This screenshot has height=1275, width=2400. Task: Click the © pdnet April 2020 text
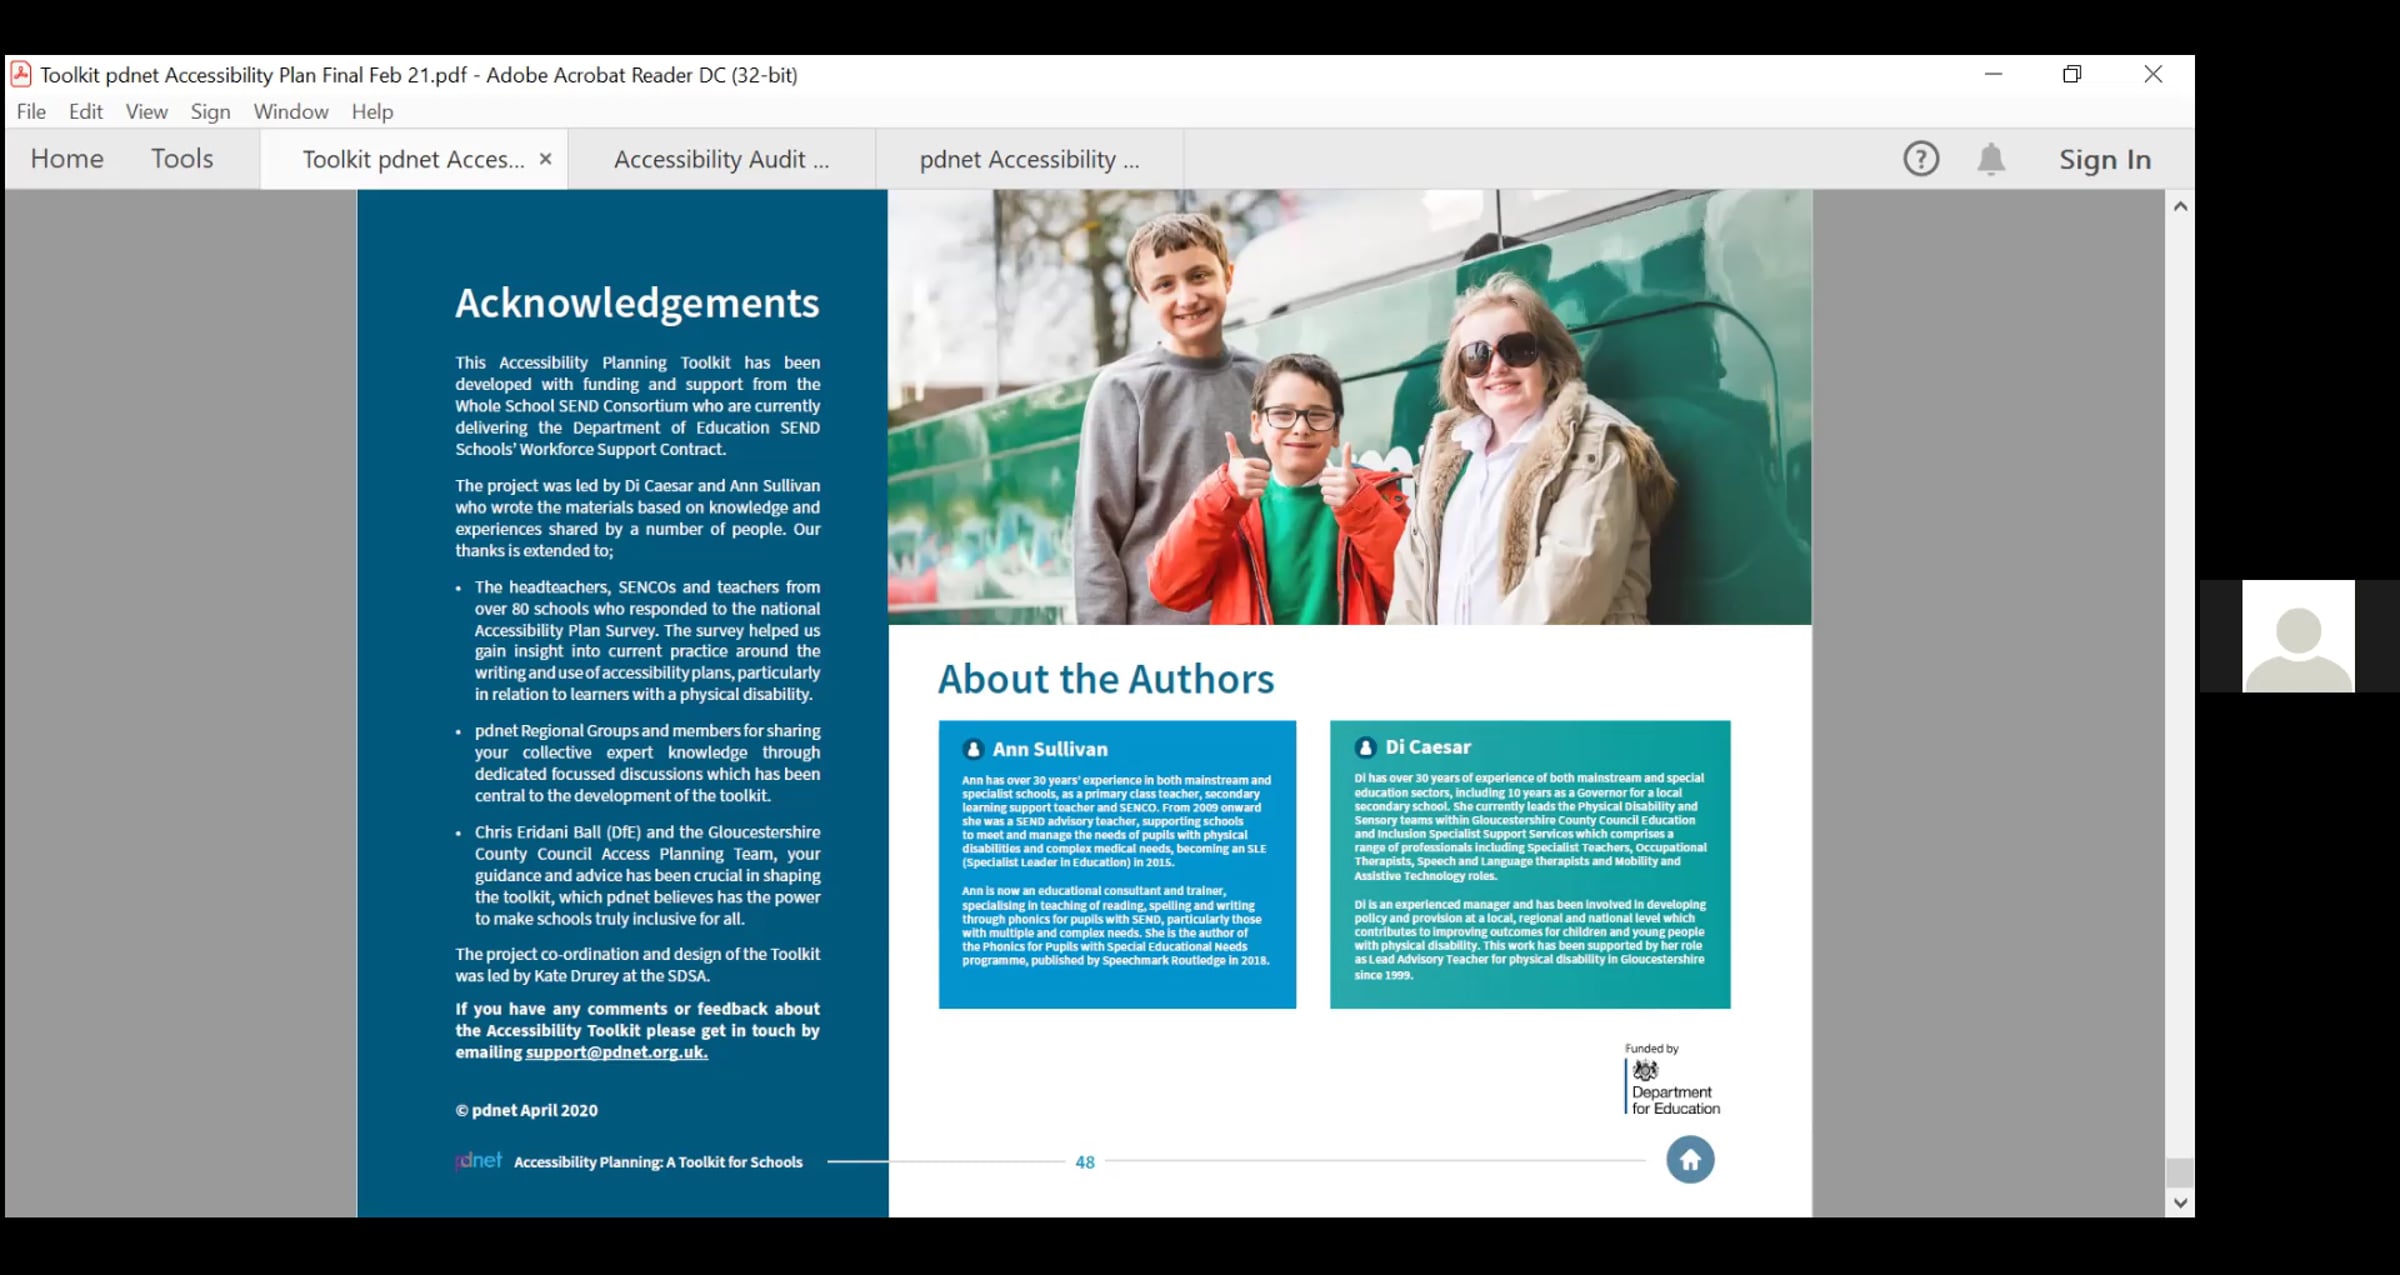point(526,1110)
